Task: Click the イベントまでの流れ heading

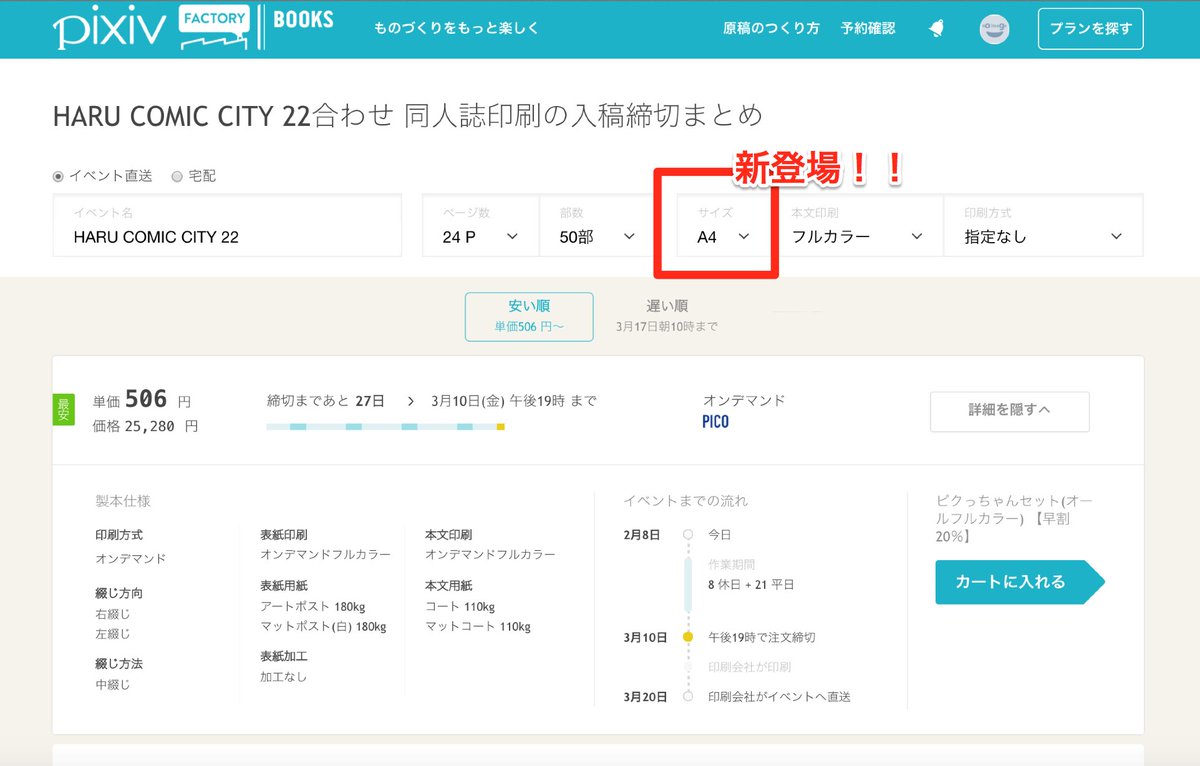Action: coord(685,500)
